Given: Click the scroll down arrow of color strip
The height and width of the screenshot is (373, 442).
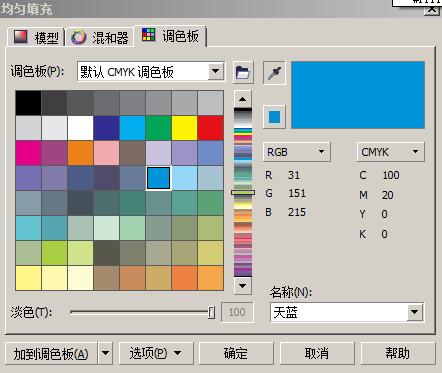Looking at the screenshot, I should pyautogui.click(x=243, y=286).
